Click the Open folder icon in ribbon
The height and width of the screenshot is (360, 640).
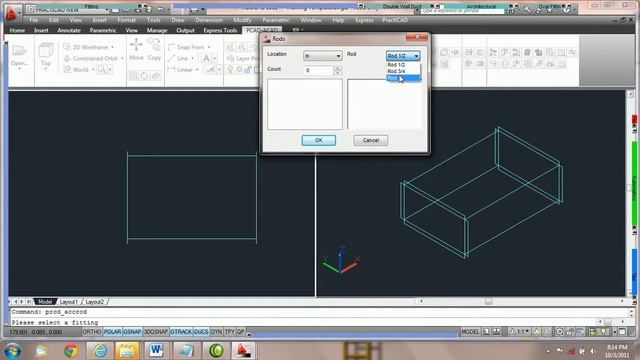coord(19,51)
